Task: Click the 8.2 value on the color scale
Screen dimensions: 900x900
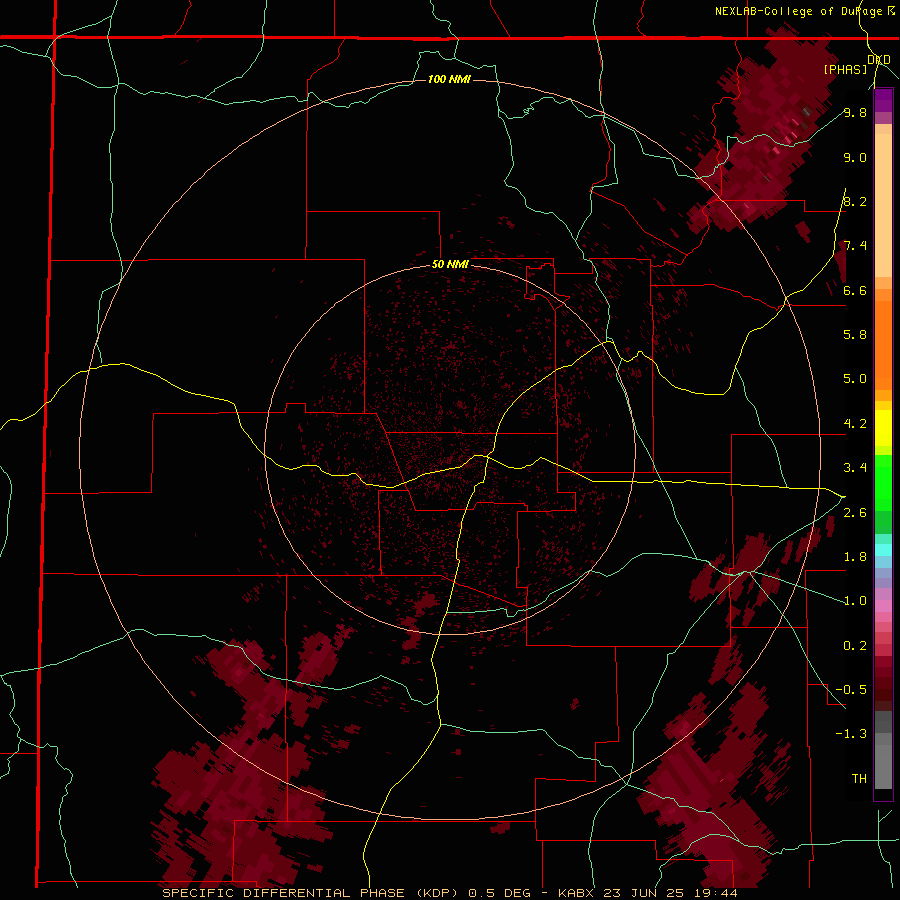Action: [x=855, y=201]
